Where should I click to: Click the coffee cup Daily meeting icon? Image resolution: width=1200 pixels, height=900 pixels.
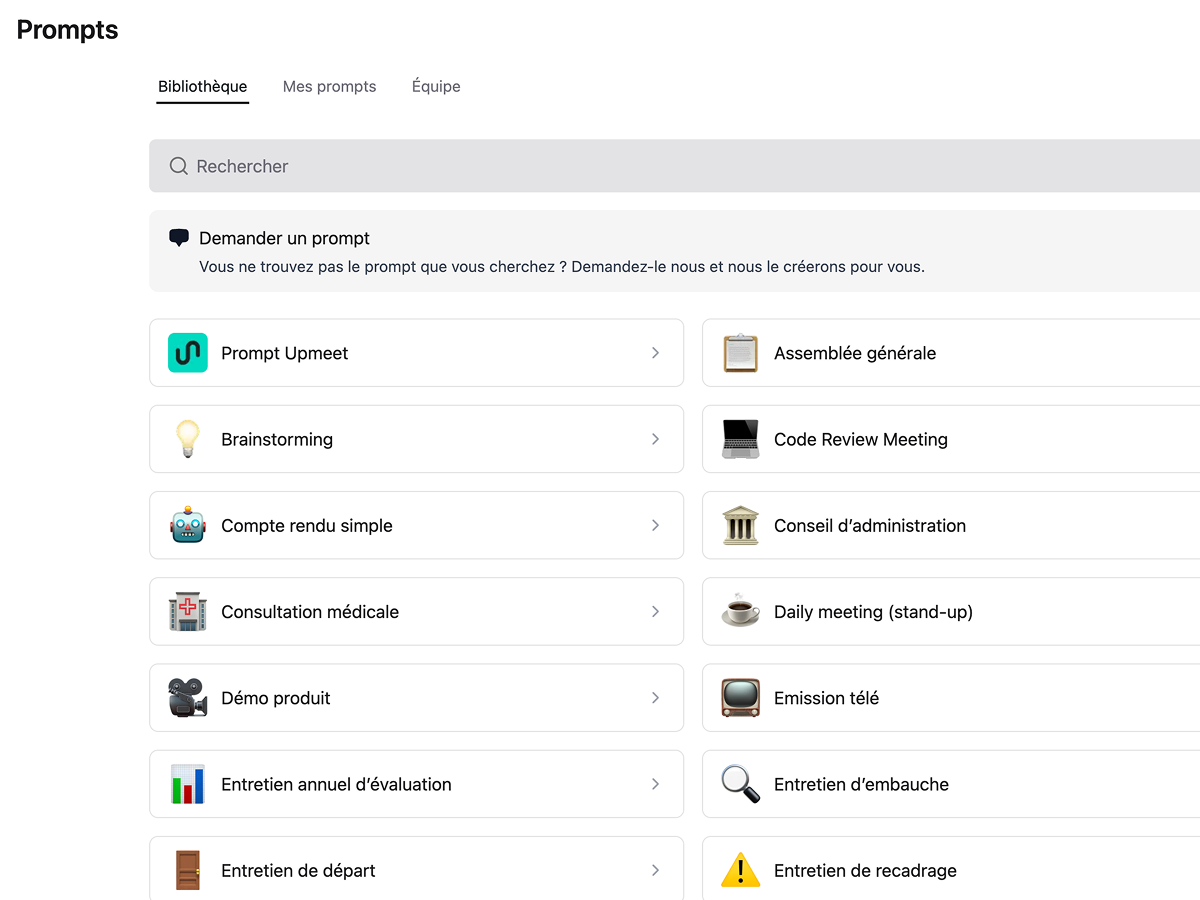coord(741,611)
